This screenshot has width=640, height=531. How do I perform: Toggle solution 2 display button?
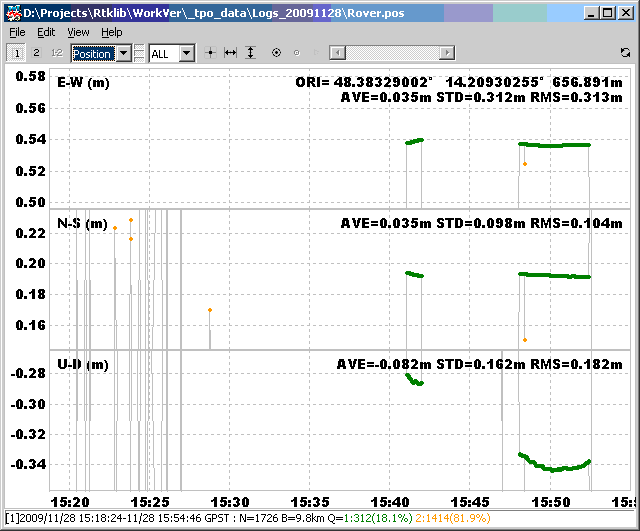point(37,52)
